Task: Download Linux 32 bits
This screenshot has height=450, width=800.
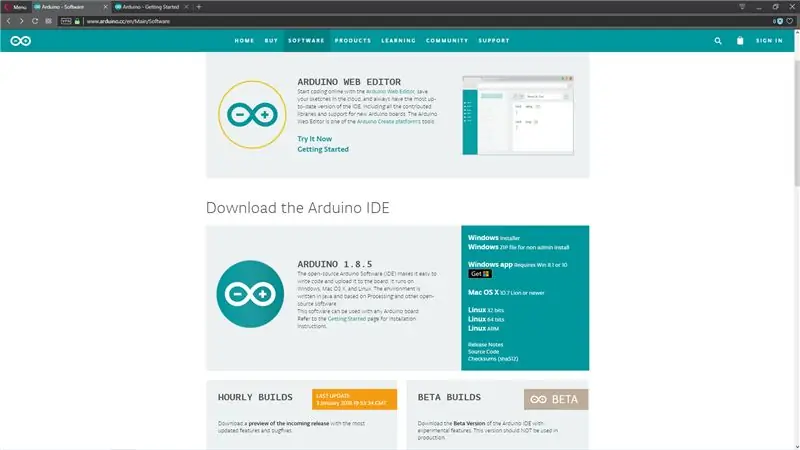Action: coord(486,310)
